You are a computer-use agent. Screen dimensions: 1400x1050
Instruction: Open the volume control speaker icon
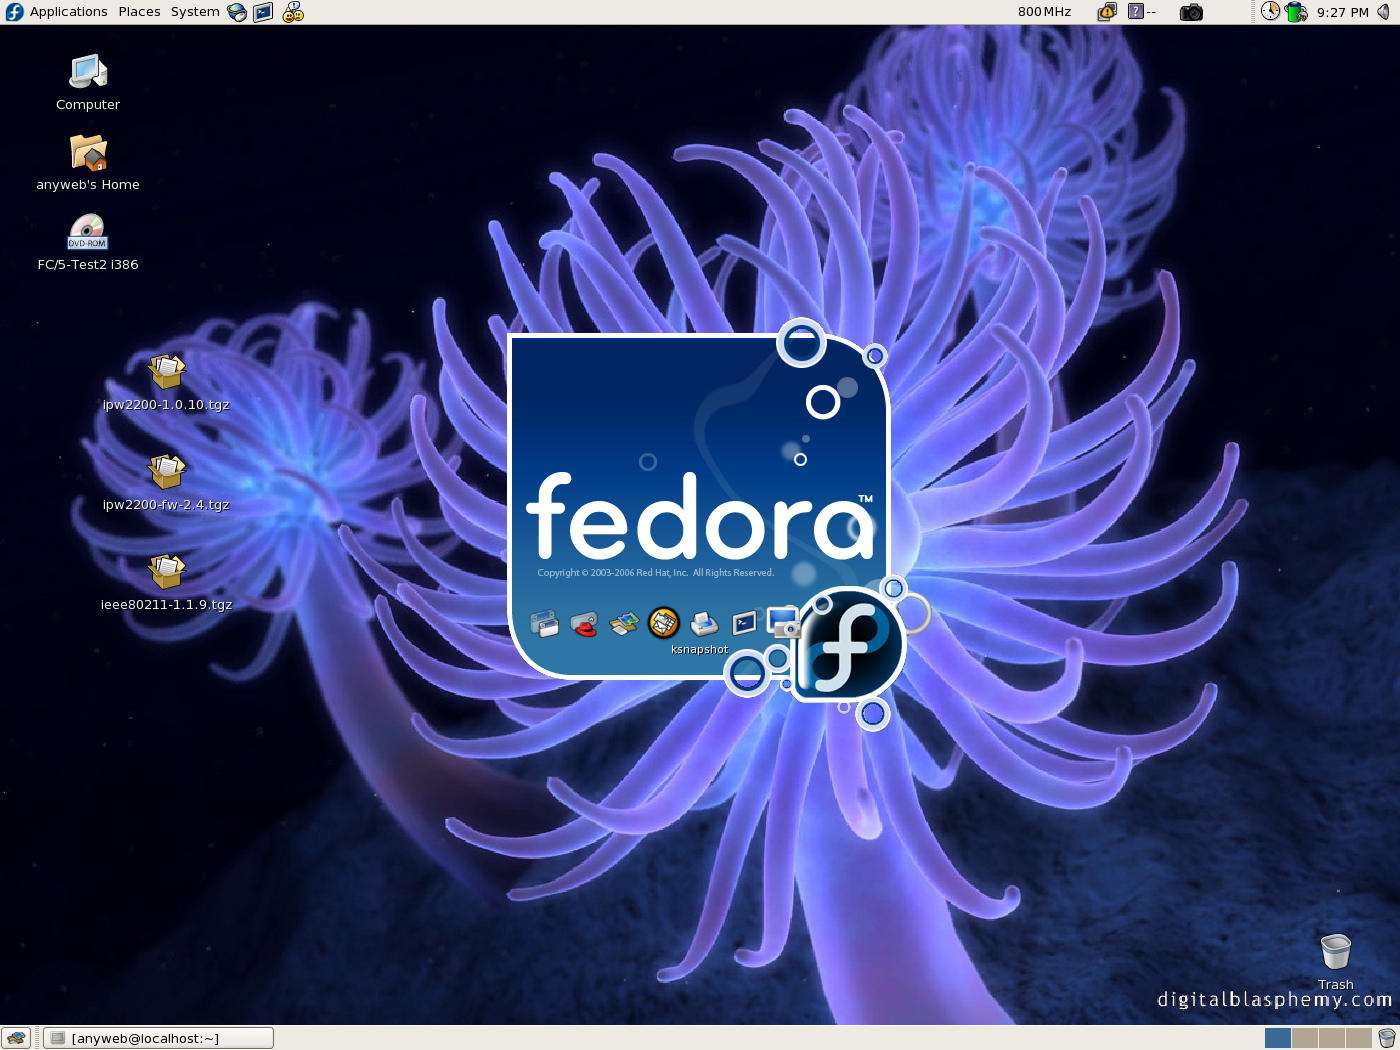coord(1384,12)
